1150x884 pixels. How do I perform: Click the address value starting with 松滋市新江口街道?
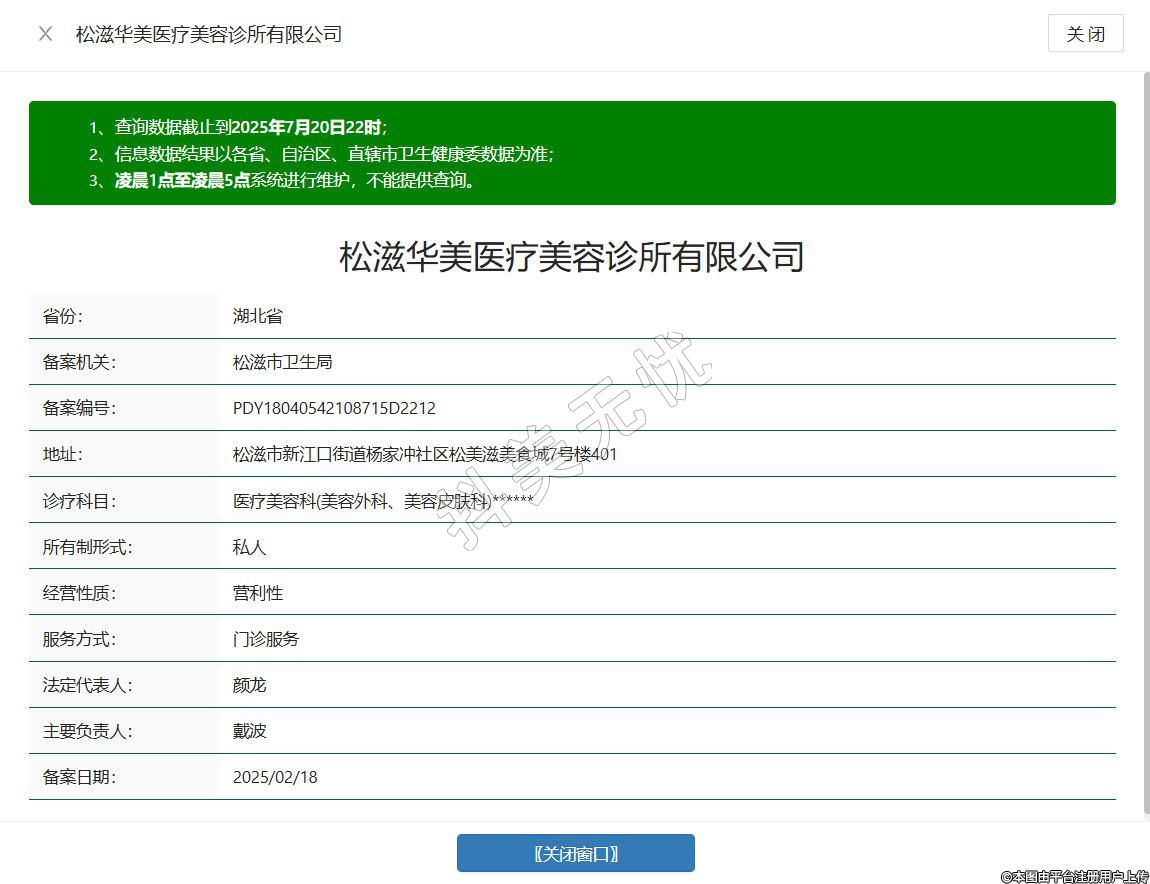point(425,454)
